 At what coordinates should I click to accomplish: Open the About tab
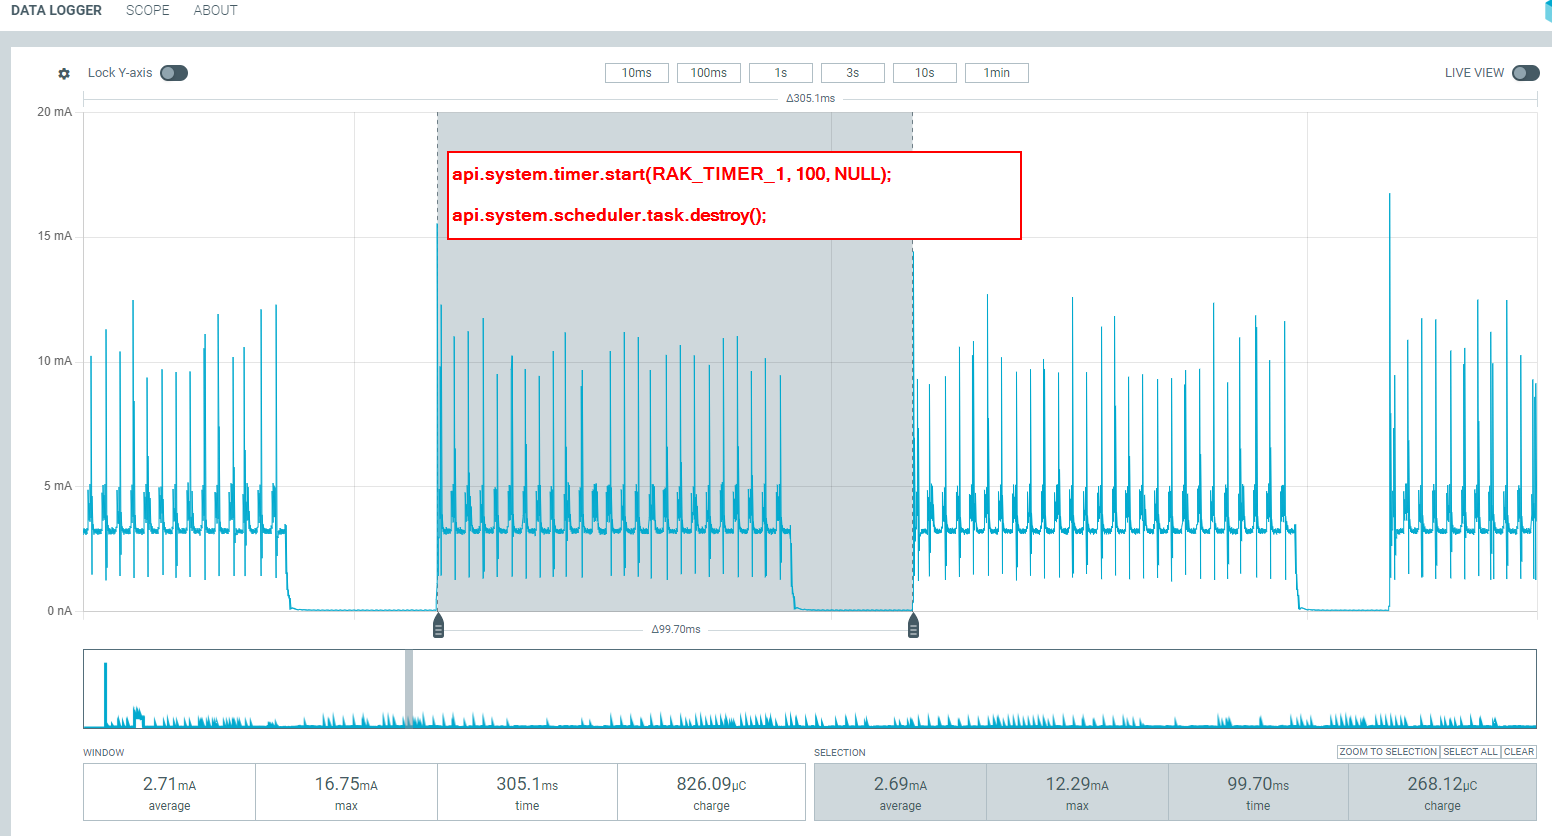215,10
